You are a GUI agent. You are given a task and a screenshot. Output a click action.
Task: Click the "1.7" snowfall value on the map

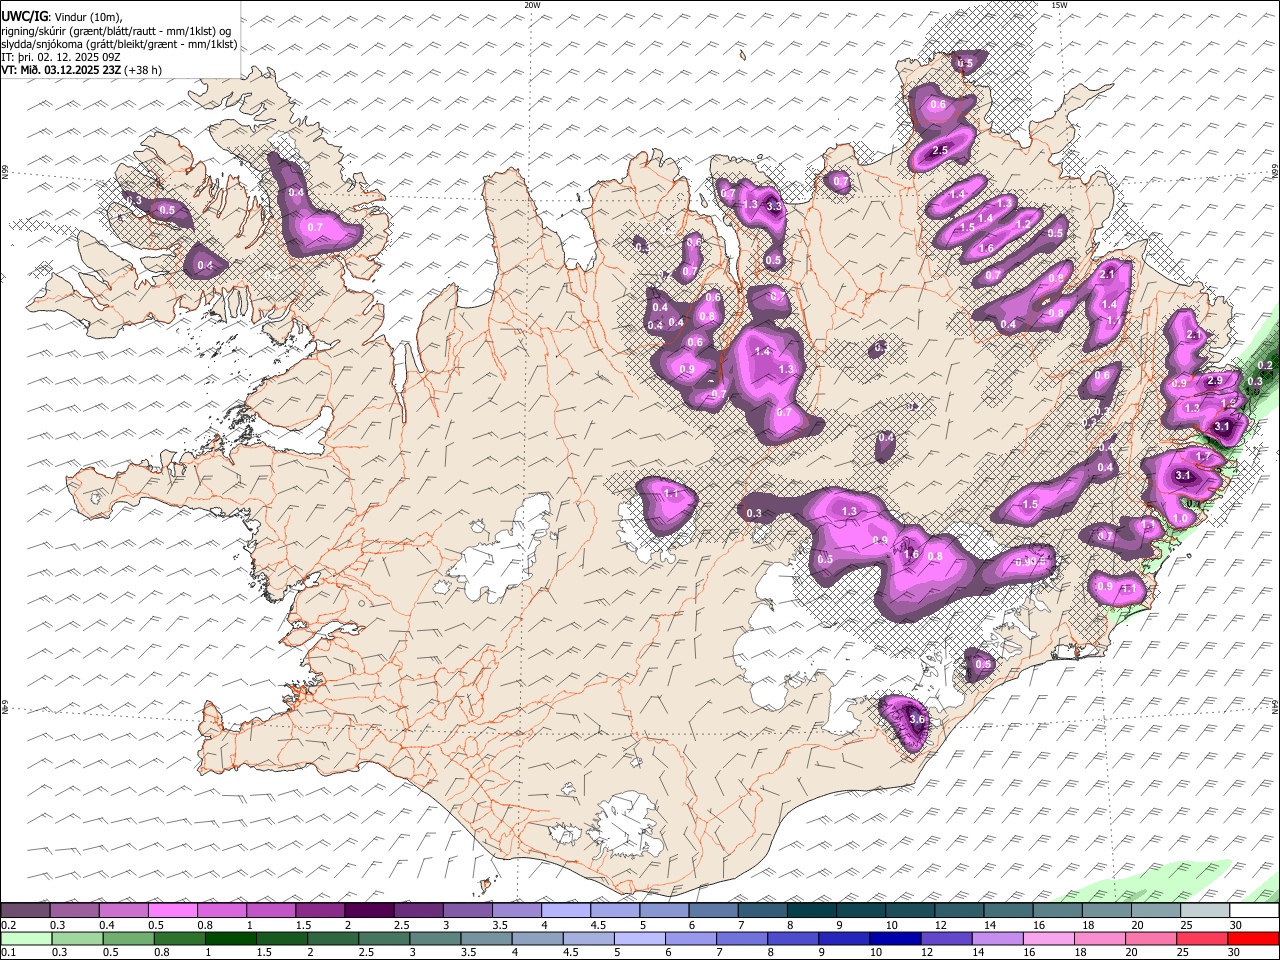coord(1203,457)
